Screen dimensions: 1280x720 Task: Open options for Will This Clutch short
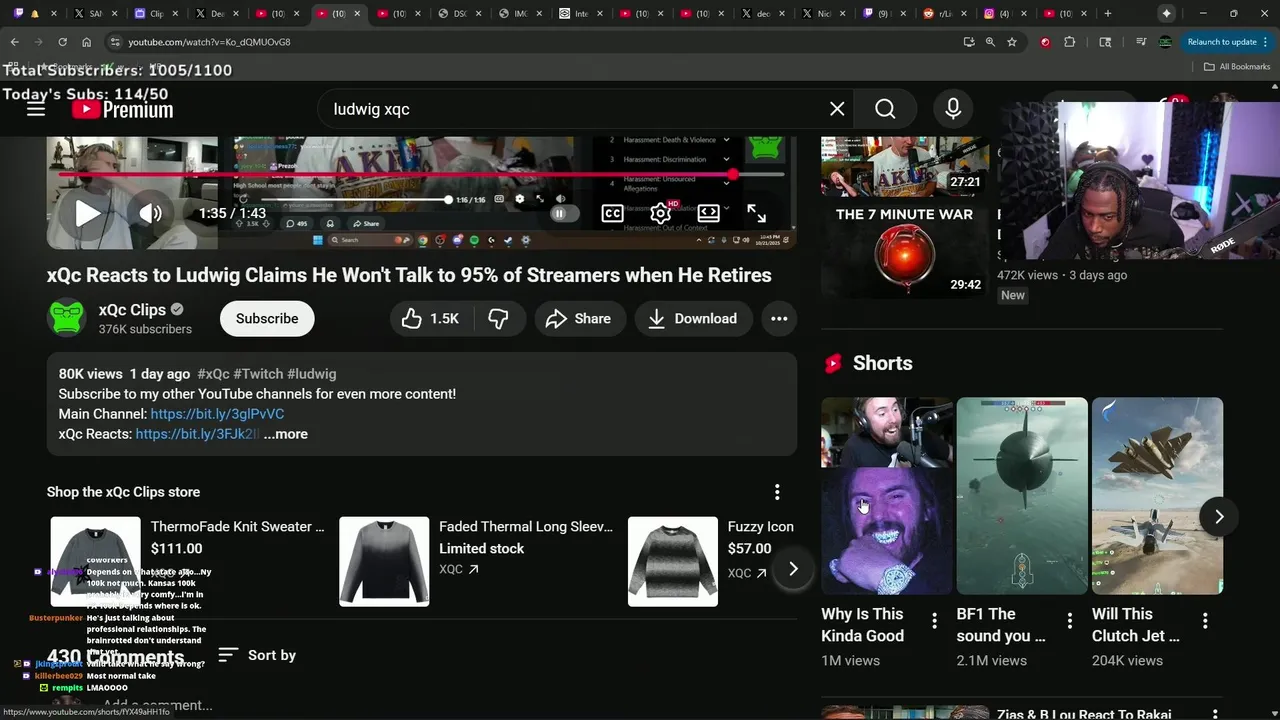coord(1205,621)
